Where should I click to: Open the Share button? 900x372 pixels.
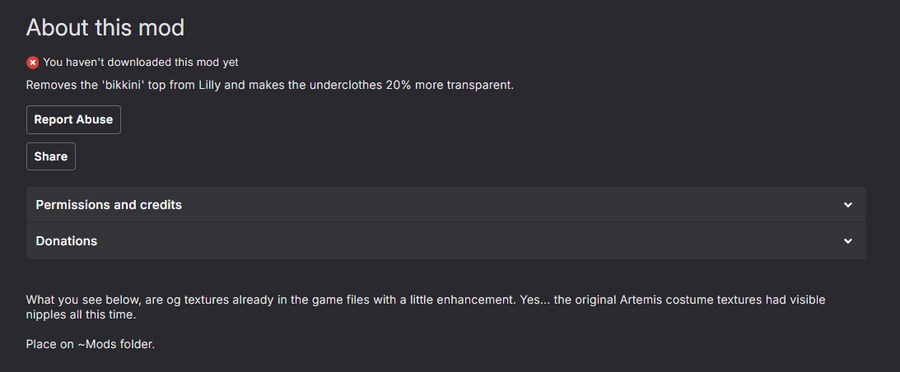51,156
